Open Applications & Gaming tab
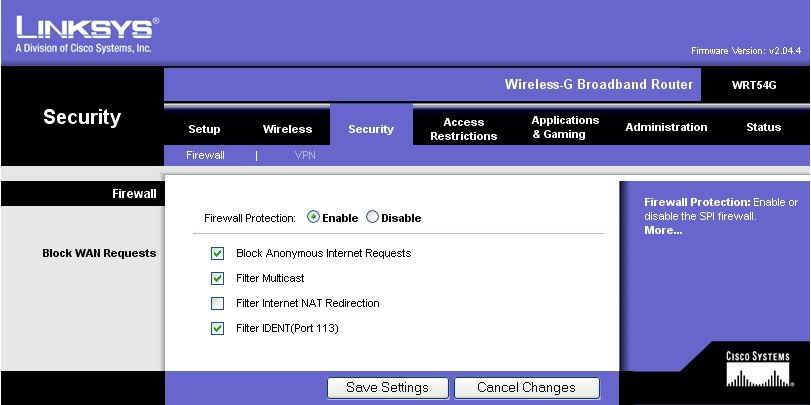 point(565,127)
